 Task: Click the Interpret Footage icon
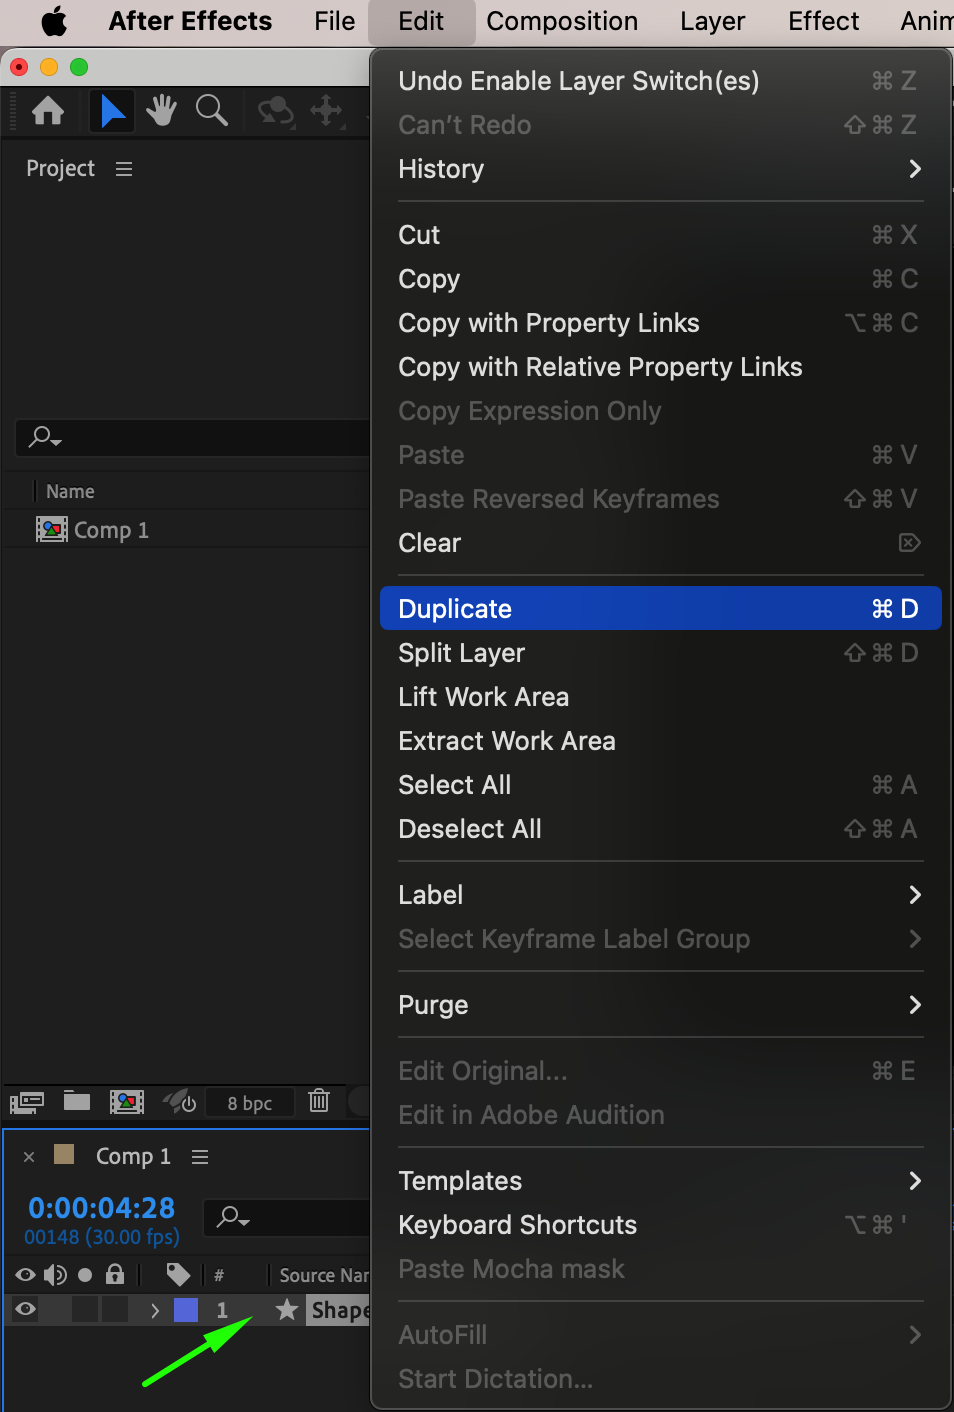[27, 1102]
